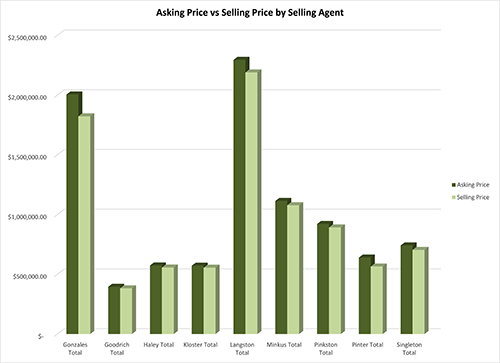Select the chart title text

pyautogui.click(x=250, y=13)
